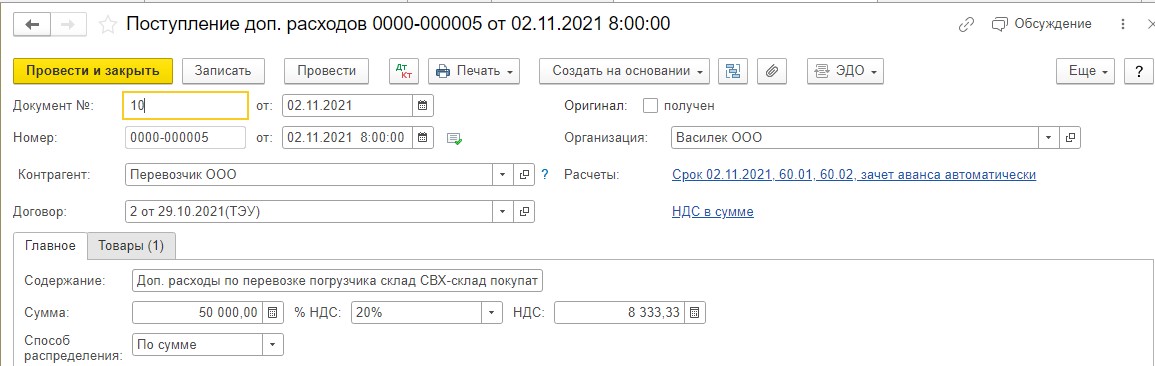1155x366 pixels.
Task: Open document structure of subordination icon
Action: (733, 71)
